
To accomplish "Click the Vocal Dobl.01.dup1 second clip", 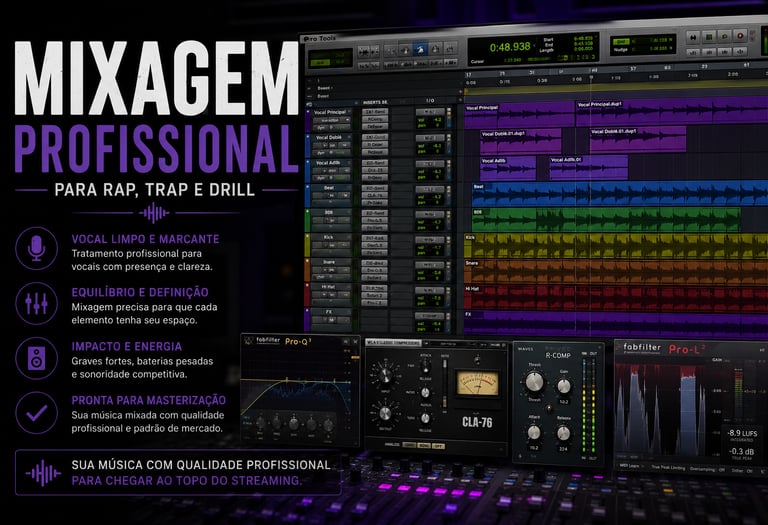I will (637, 140).
